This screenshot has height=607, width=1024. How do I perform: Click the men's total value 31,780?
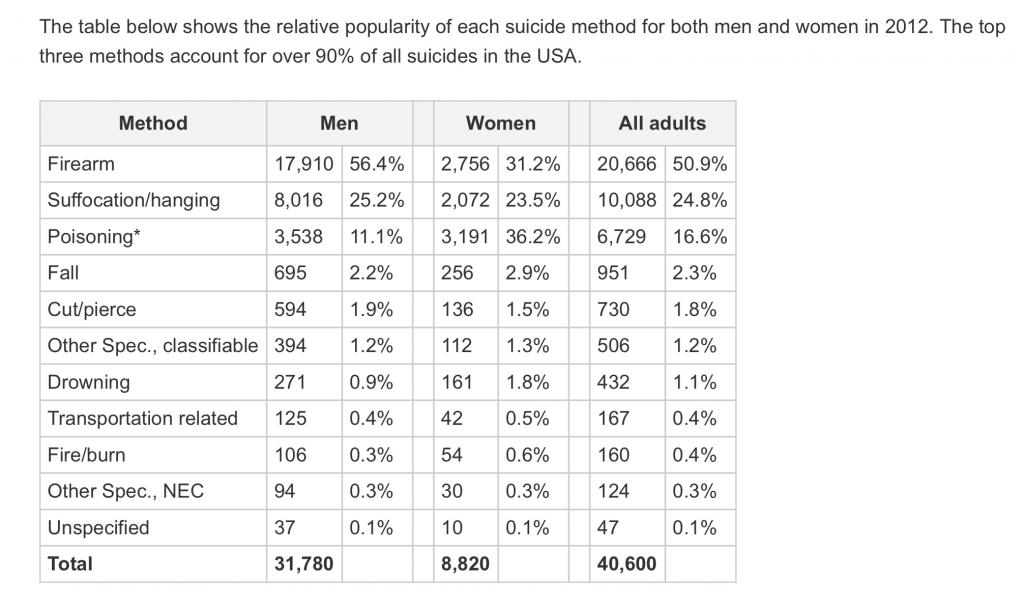pos(303,564)
